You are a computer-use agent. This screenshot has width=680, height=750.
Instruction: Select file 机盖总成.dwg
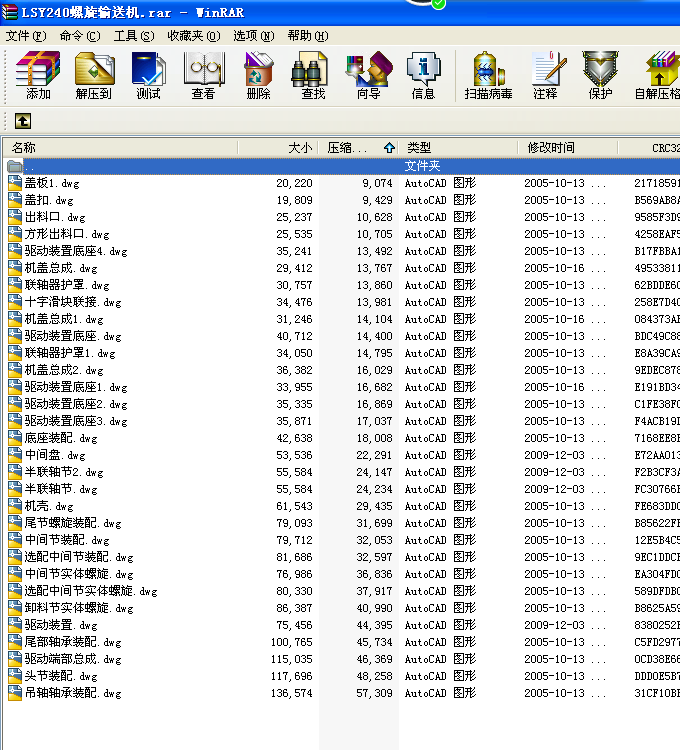pos(61,268)
